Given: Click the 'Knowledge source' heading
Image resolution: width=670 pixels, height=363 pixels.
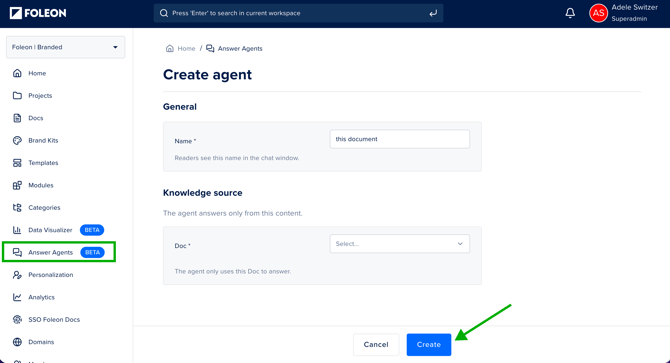Looking at the screenshot, I should point(203,193).
